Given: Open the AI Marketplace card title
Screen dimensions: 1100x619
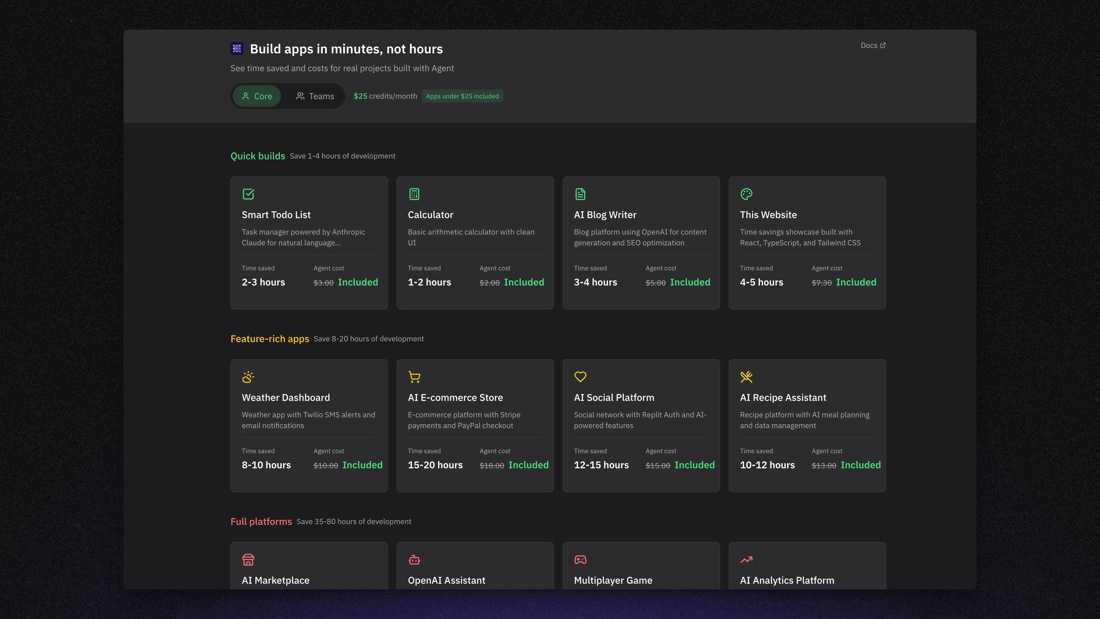Looking at the screenshot, I should pyautogui.click(x=275, y=580).
